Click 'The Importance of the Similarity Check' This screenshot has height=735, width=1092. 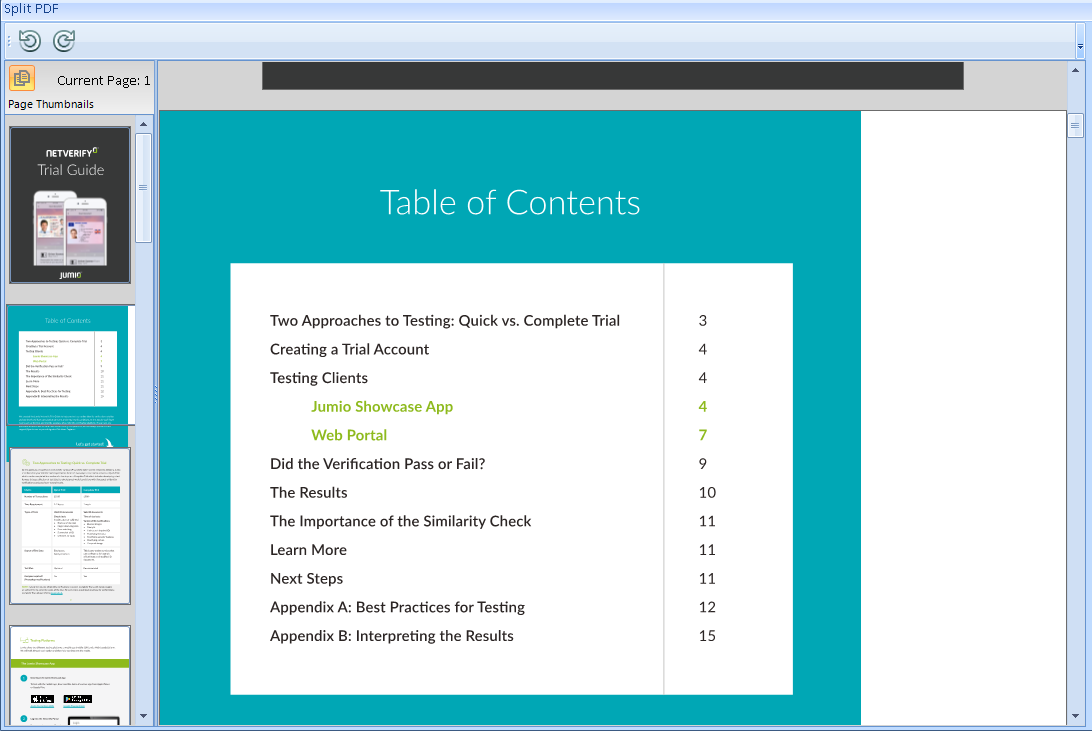400,521
